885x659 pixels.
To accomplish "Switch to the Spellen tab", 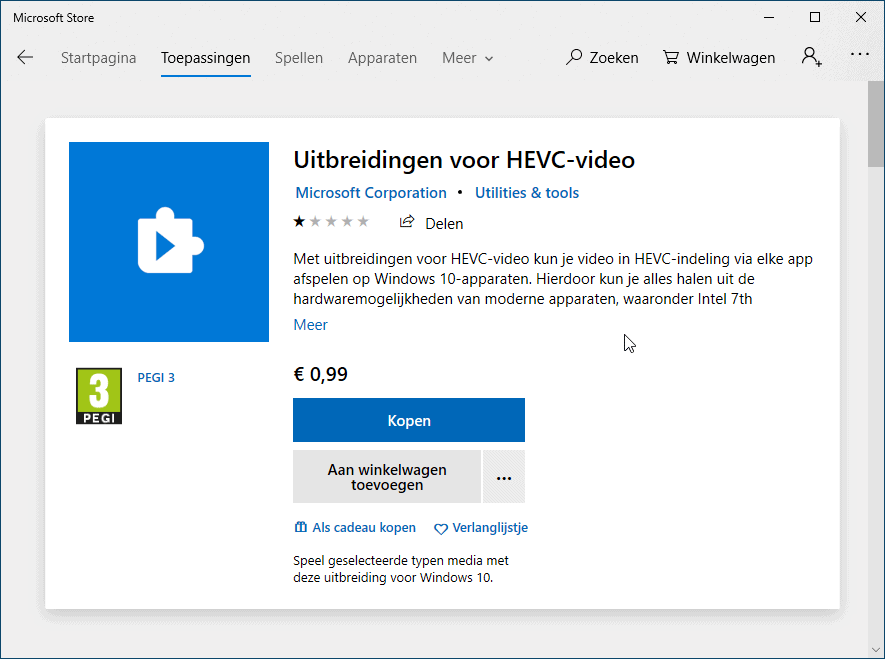I will tap(298, 57).
